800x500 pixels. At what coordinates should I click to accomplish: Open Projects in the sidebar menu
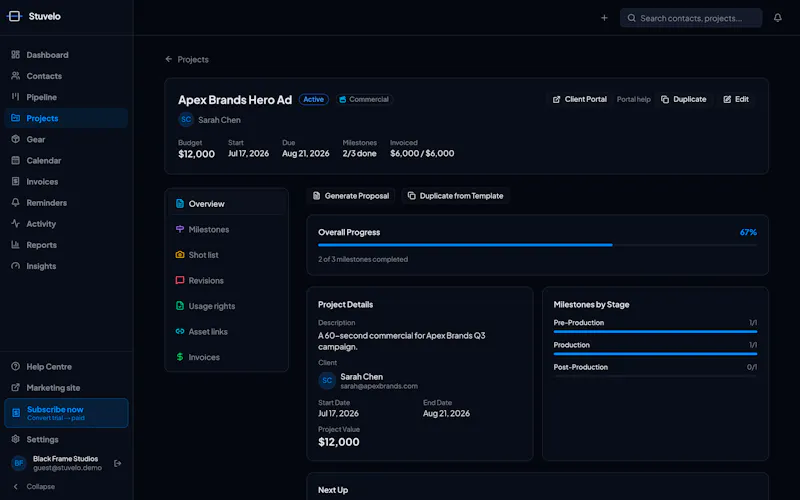[66, 118]
